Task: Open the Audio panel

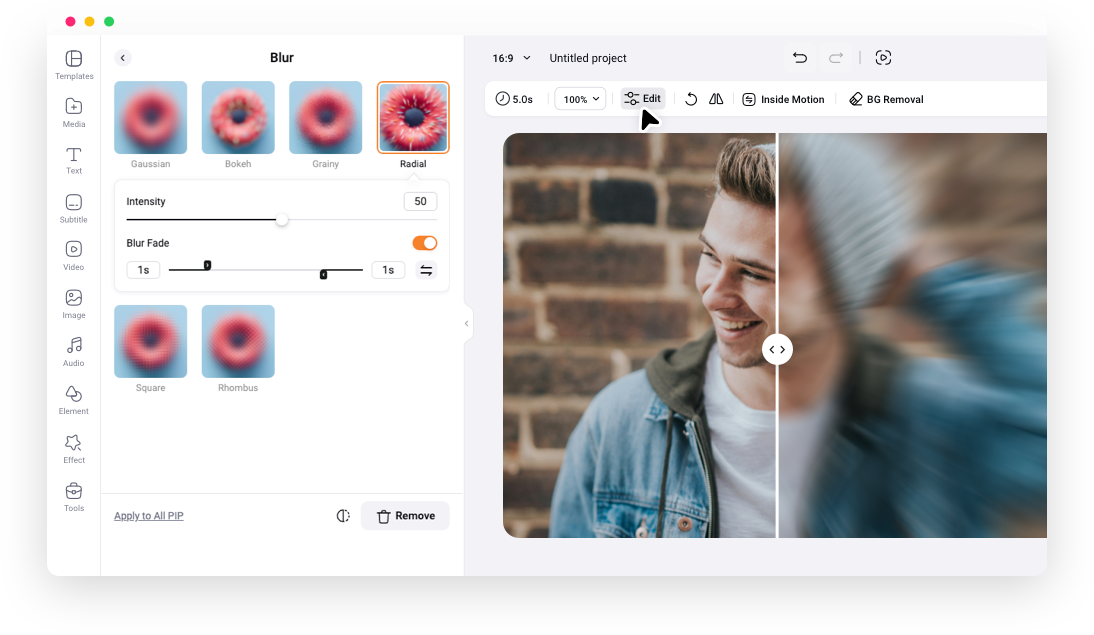Action: tap(73, 352)
